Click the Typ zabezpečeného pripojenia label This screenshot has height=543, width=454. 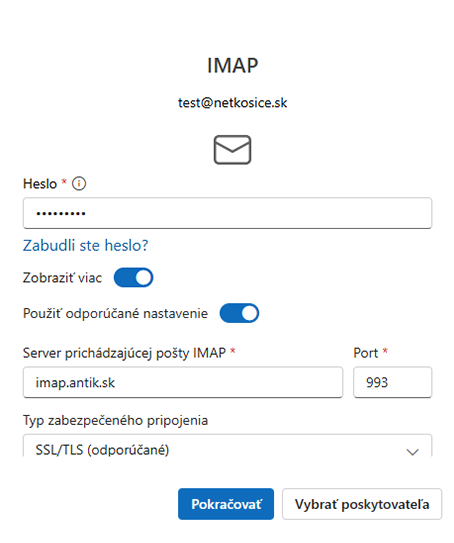(115, 420)
